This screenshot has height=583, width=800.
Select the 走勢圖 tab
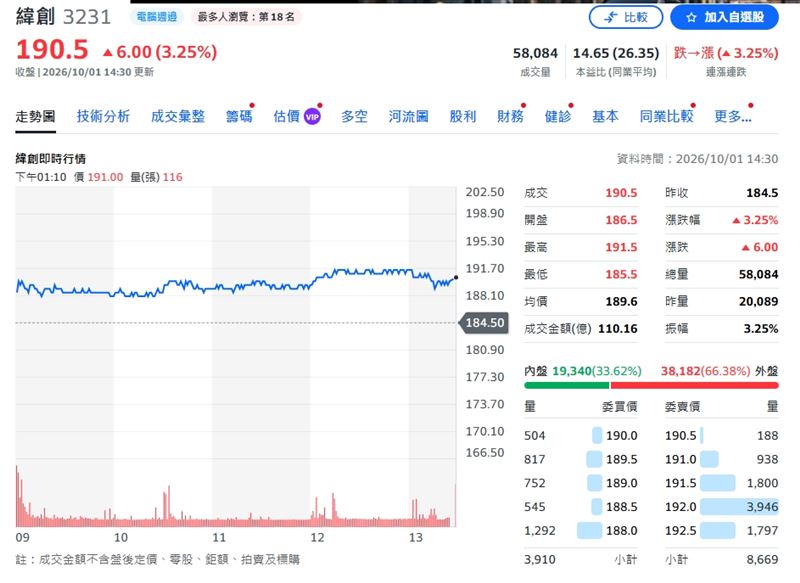click(35, 116)
